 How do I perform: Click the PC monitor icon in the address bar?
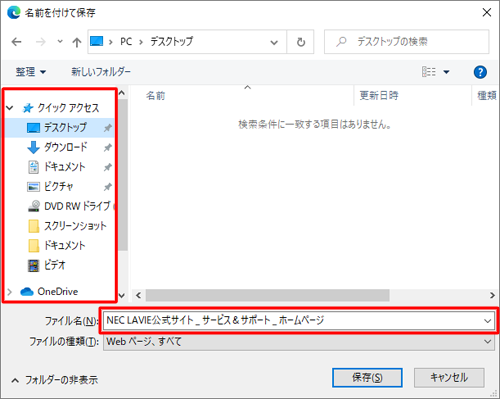pyautogui.click(x=97, y=41)
